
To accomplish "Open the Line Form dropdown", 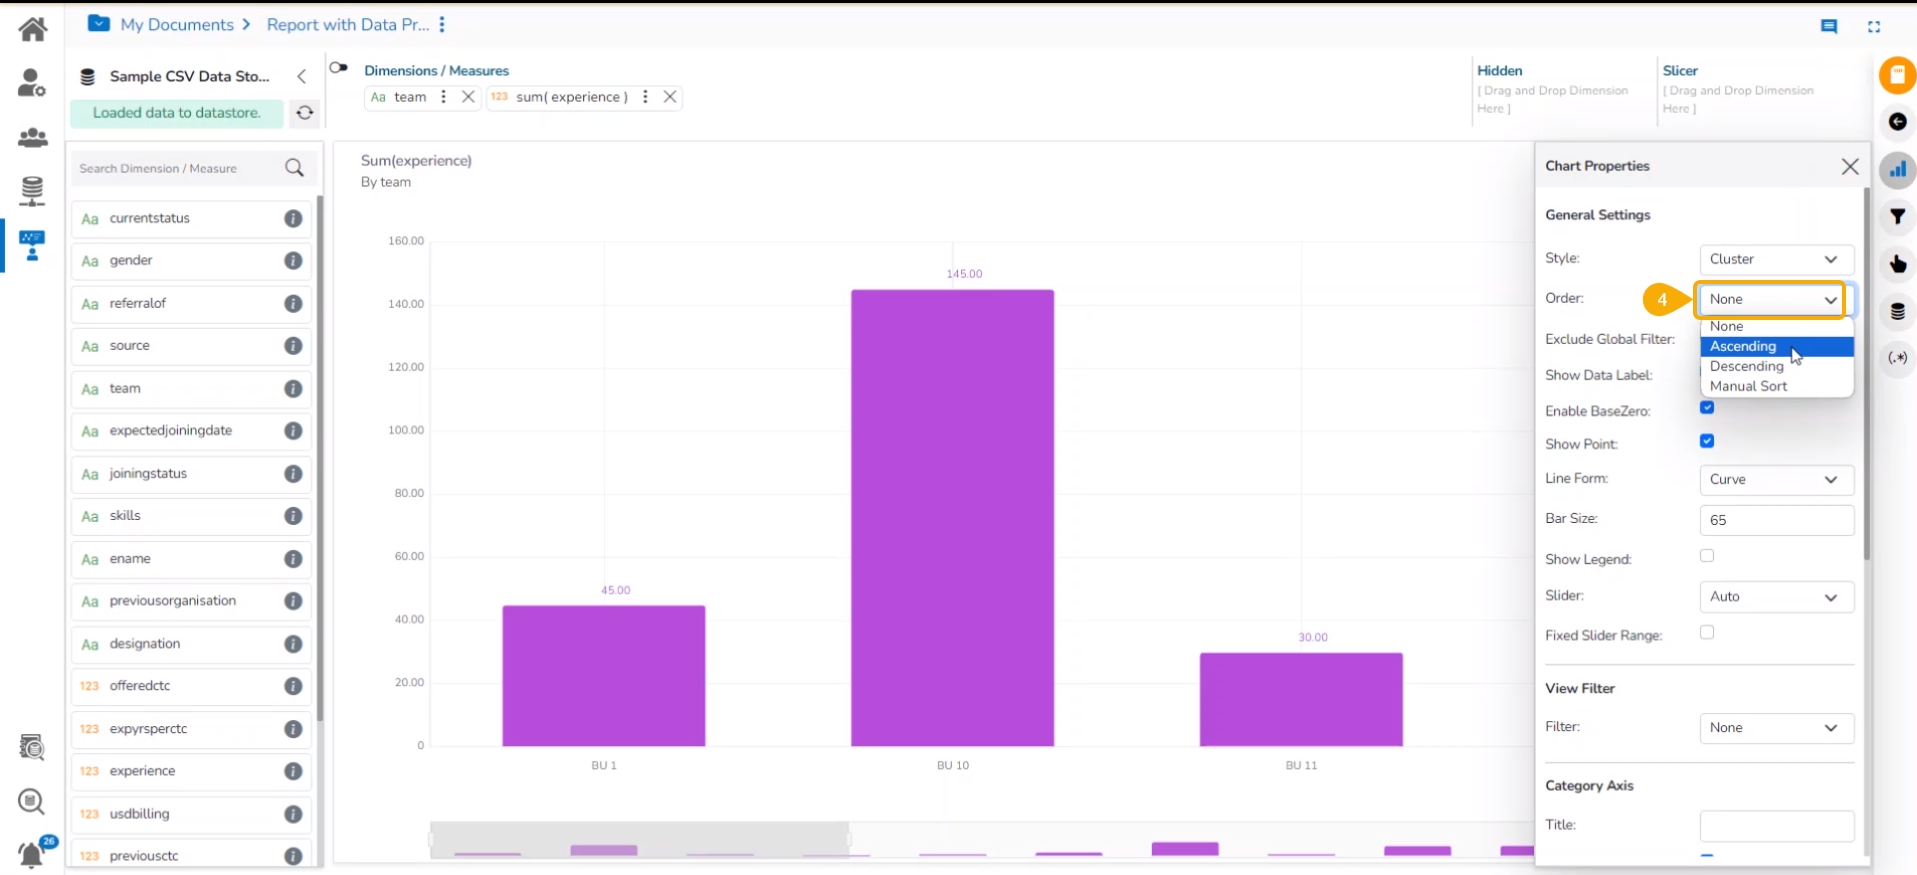I will pos(1776,480).
